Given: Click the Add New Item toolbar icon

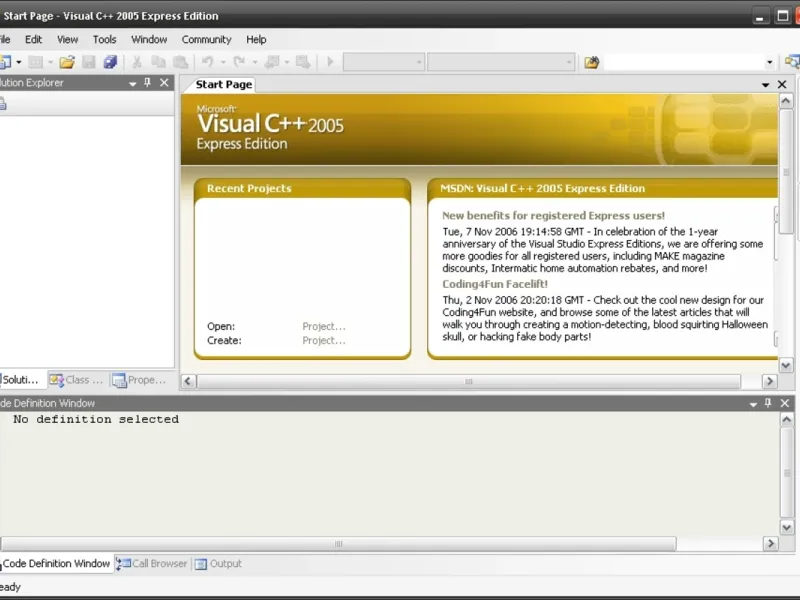Looking at the screenshot, I should [35, 62].
